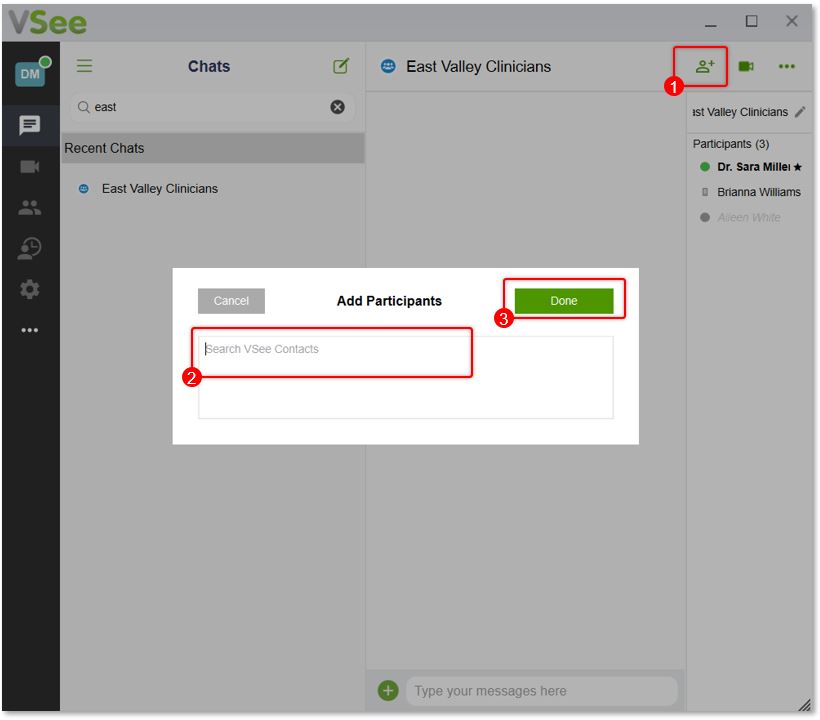Click the DM user avatar
820x720 pixels.
[x=30, y=74]
